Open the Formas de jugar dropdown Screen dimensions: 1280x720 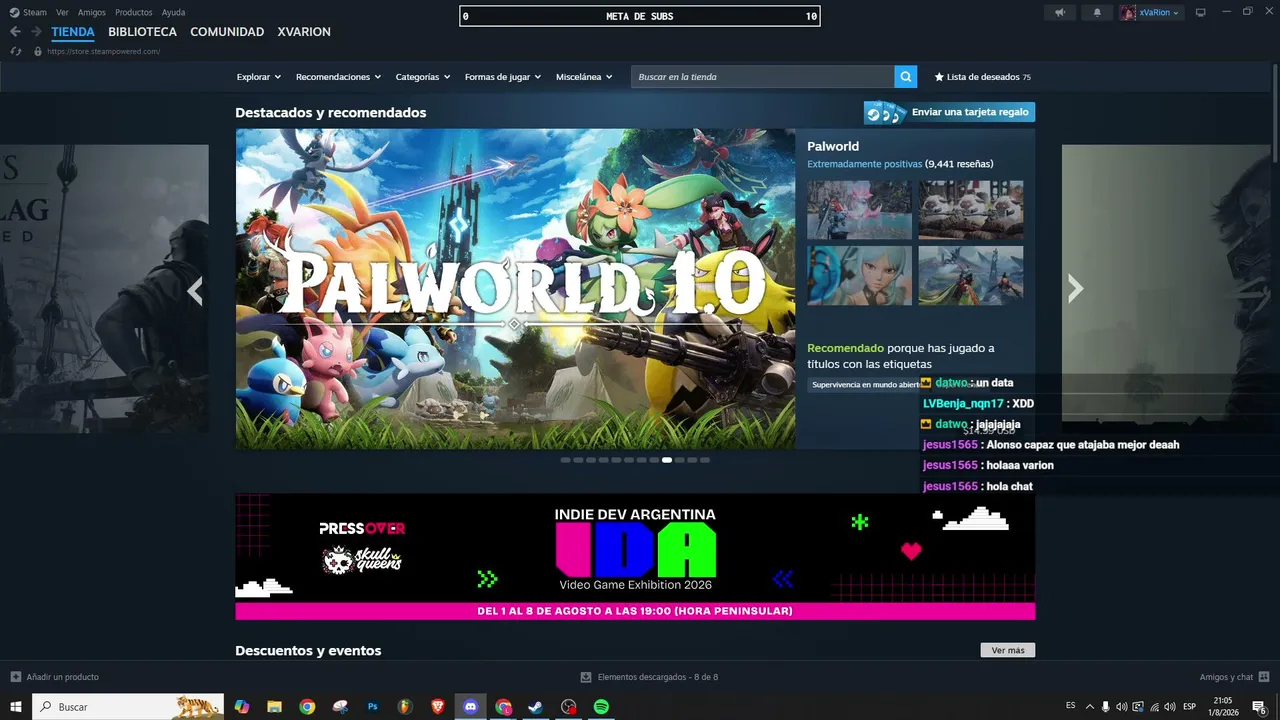tap(503, 77)
